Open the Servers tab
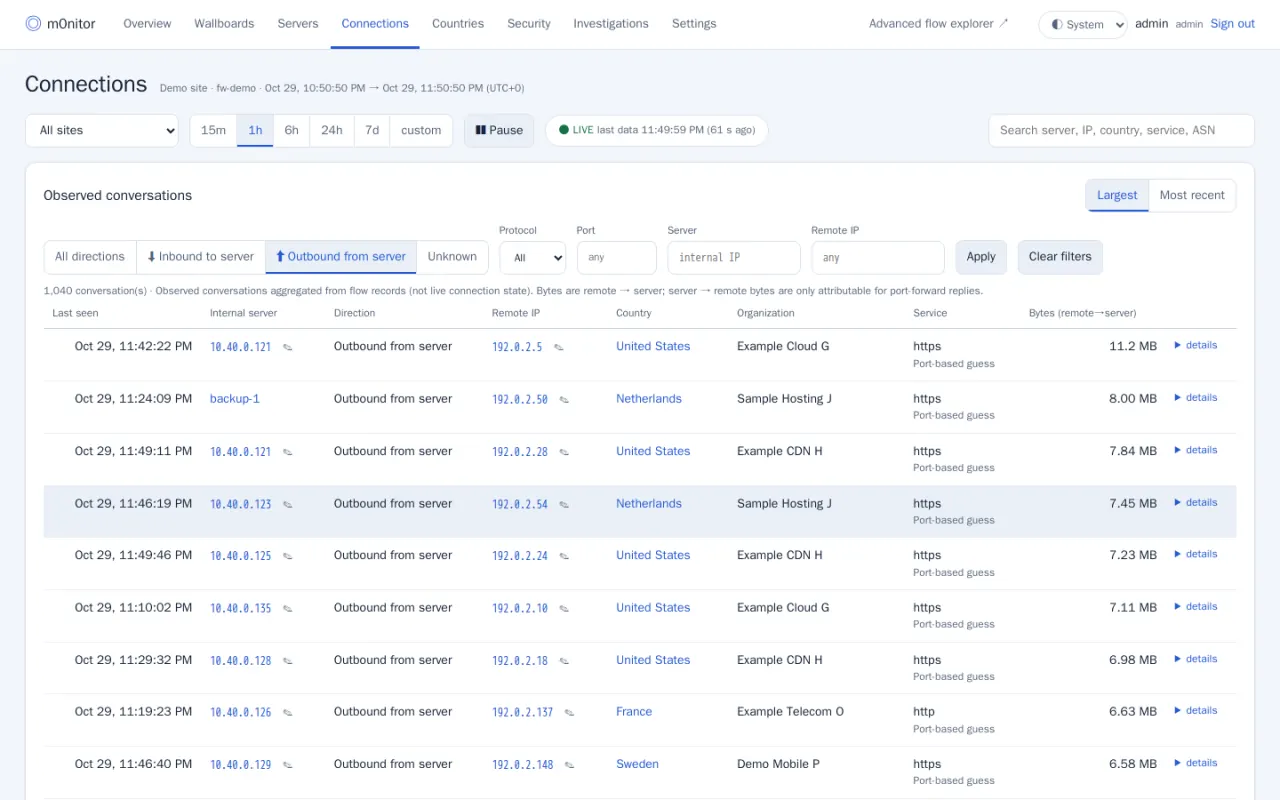This screenshot has height=800, width=1280. (298, 24)
